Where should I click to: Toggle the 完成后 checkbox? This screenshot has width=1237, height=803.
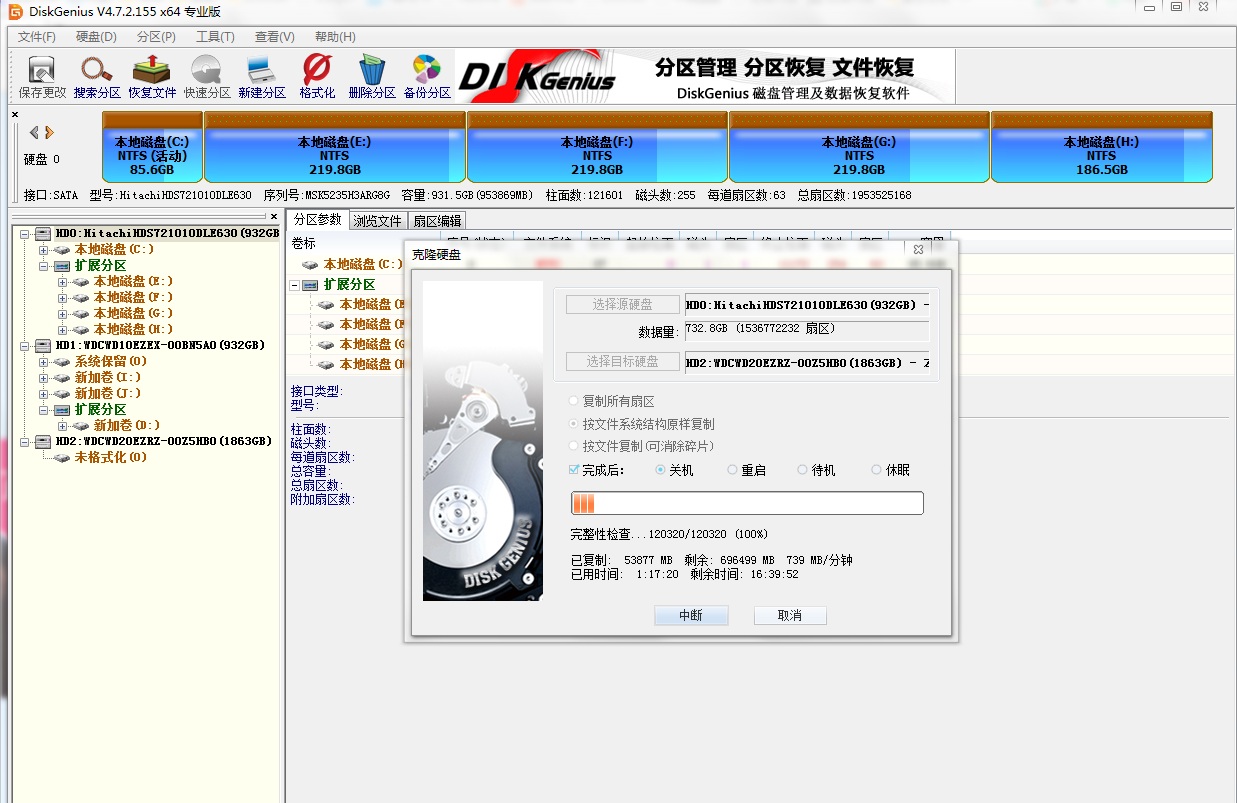pos(574,469)
